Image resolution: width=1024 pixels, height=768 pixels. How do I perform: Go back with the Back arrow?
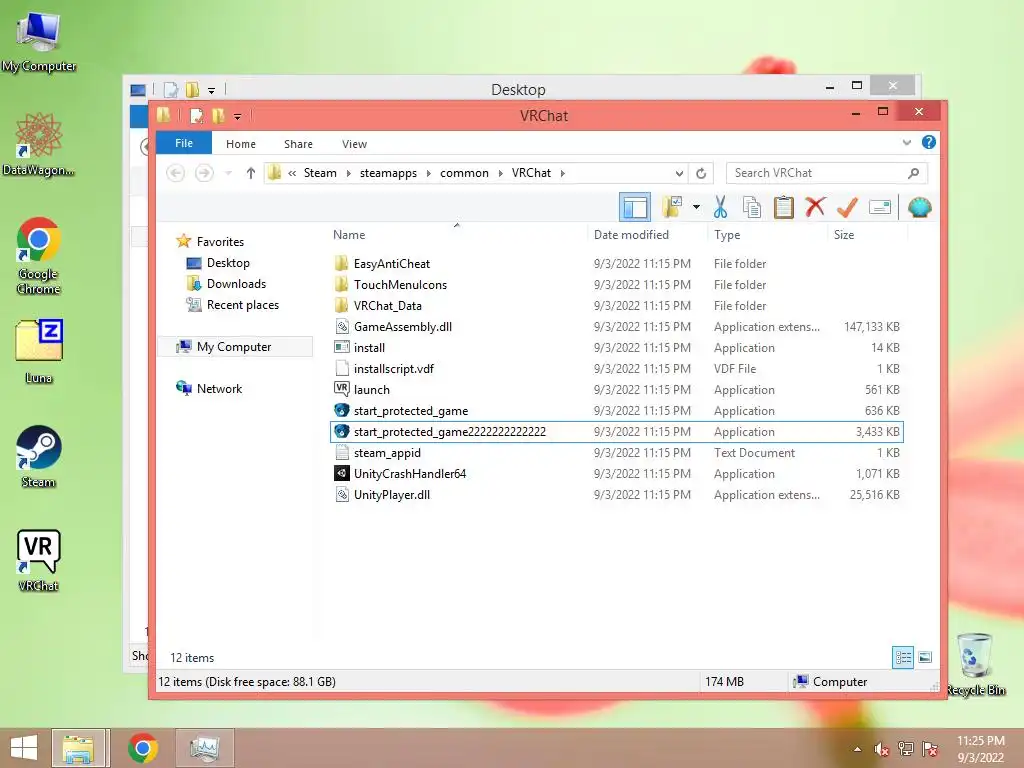(x=175, y=173)
